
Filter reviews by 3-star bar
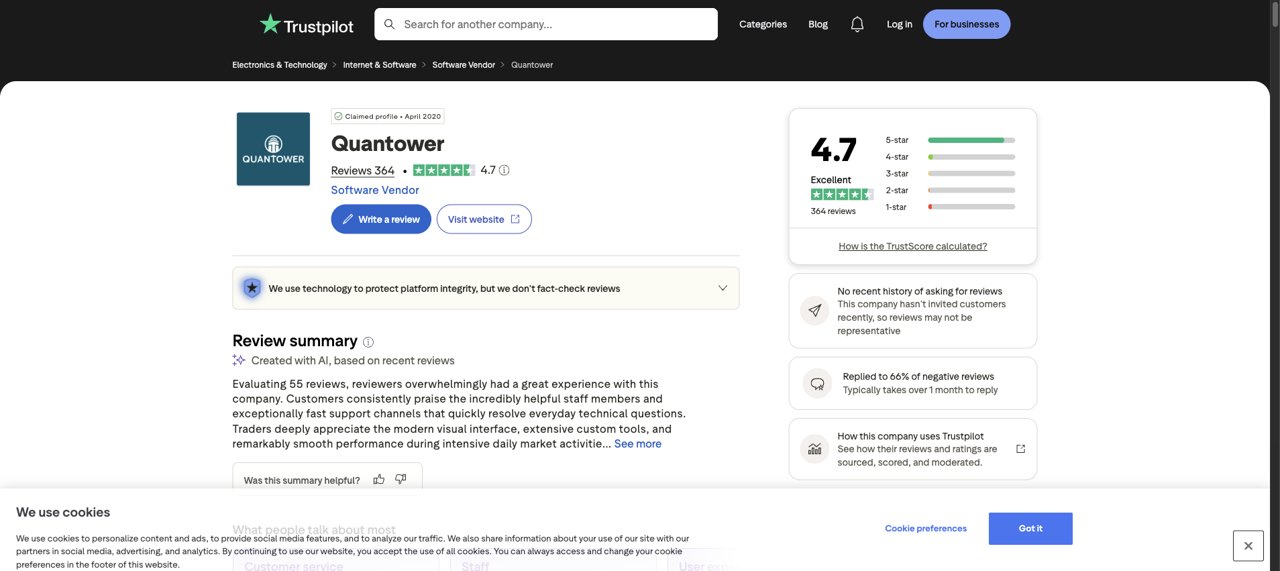click(950, 173)
